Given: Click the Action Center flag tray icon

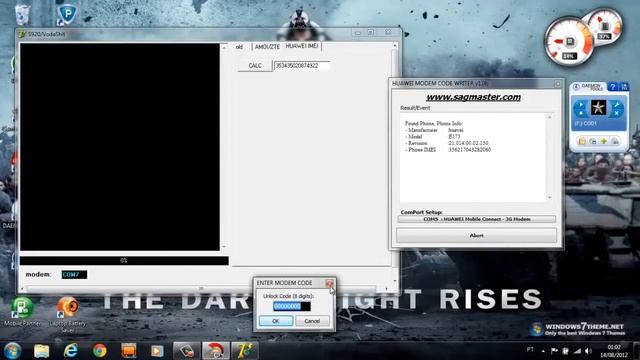Looking at the screenshot, I should tap(554, 351).
